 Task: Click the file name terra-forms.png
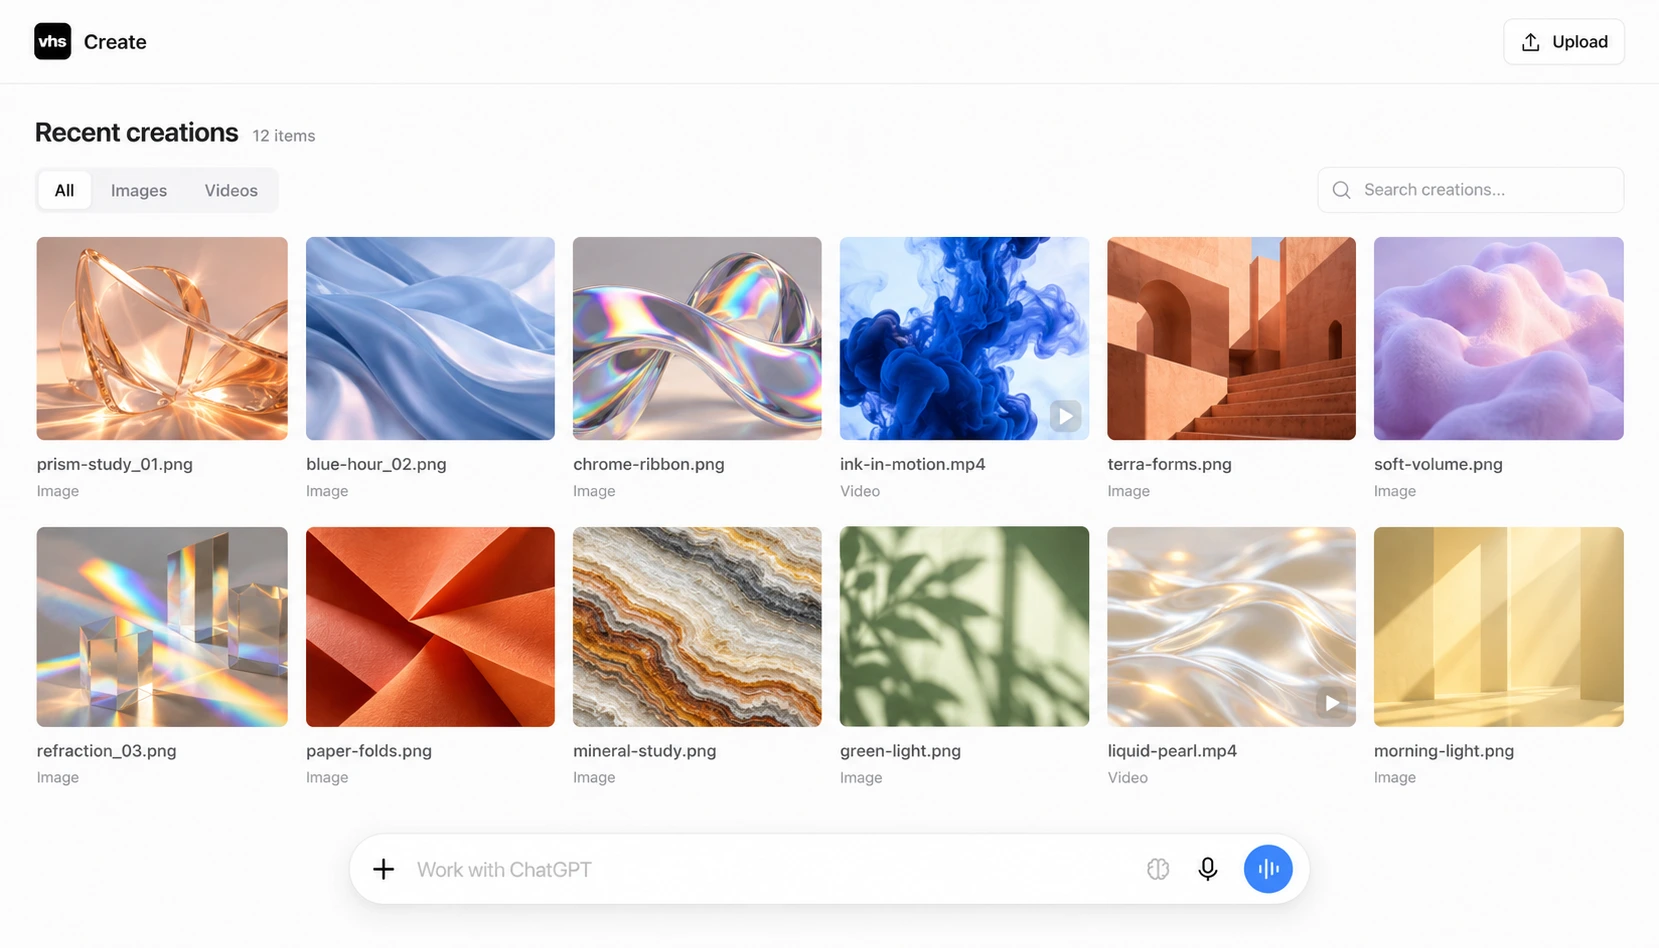1169,464
